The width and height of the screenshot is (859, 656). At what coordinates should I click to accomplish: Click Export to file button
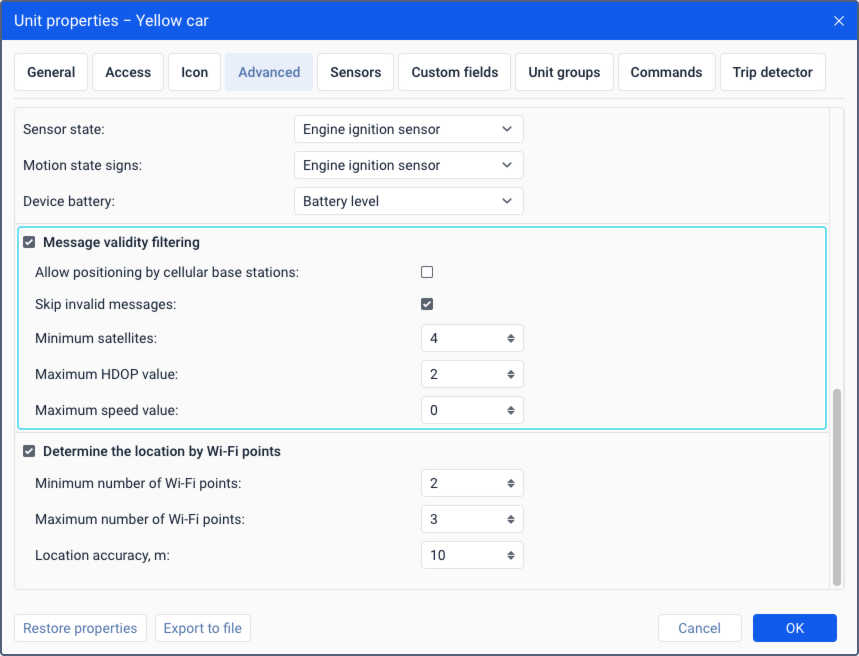pos(202,628)
